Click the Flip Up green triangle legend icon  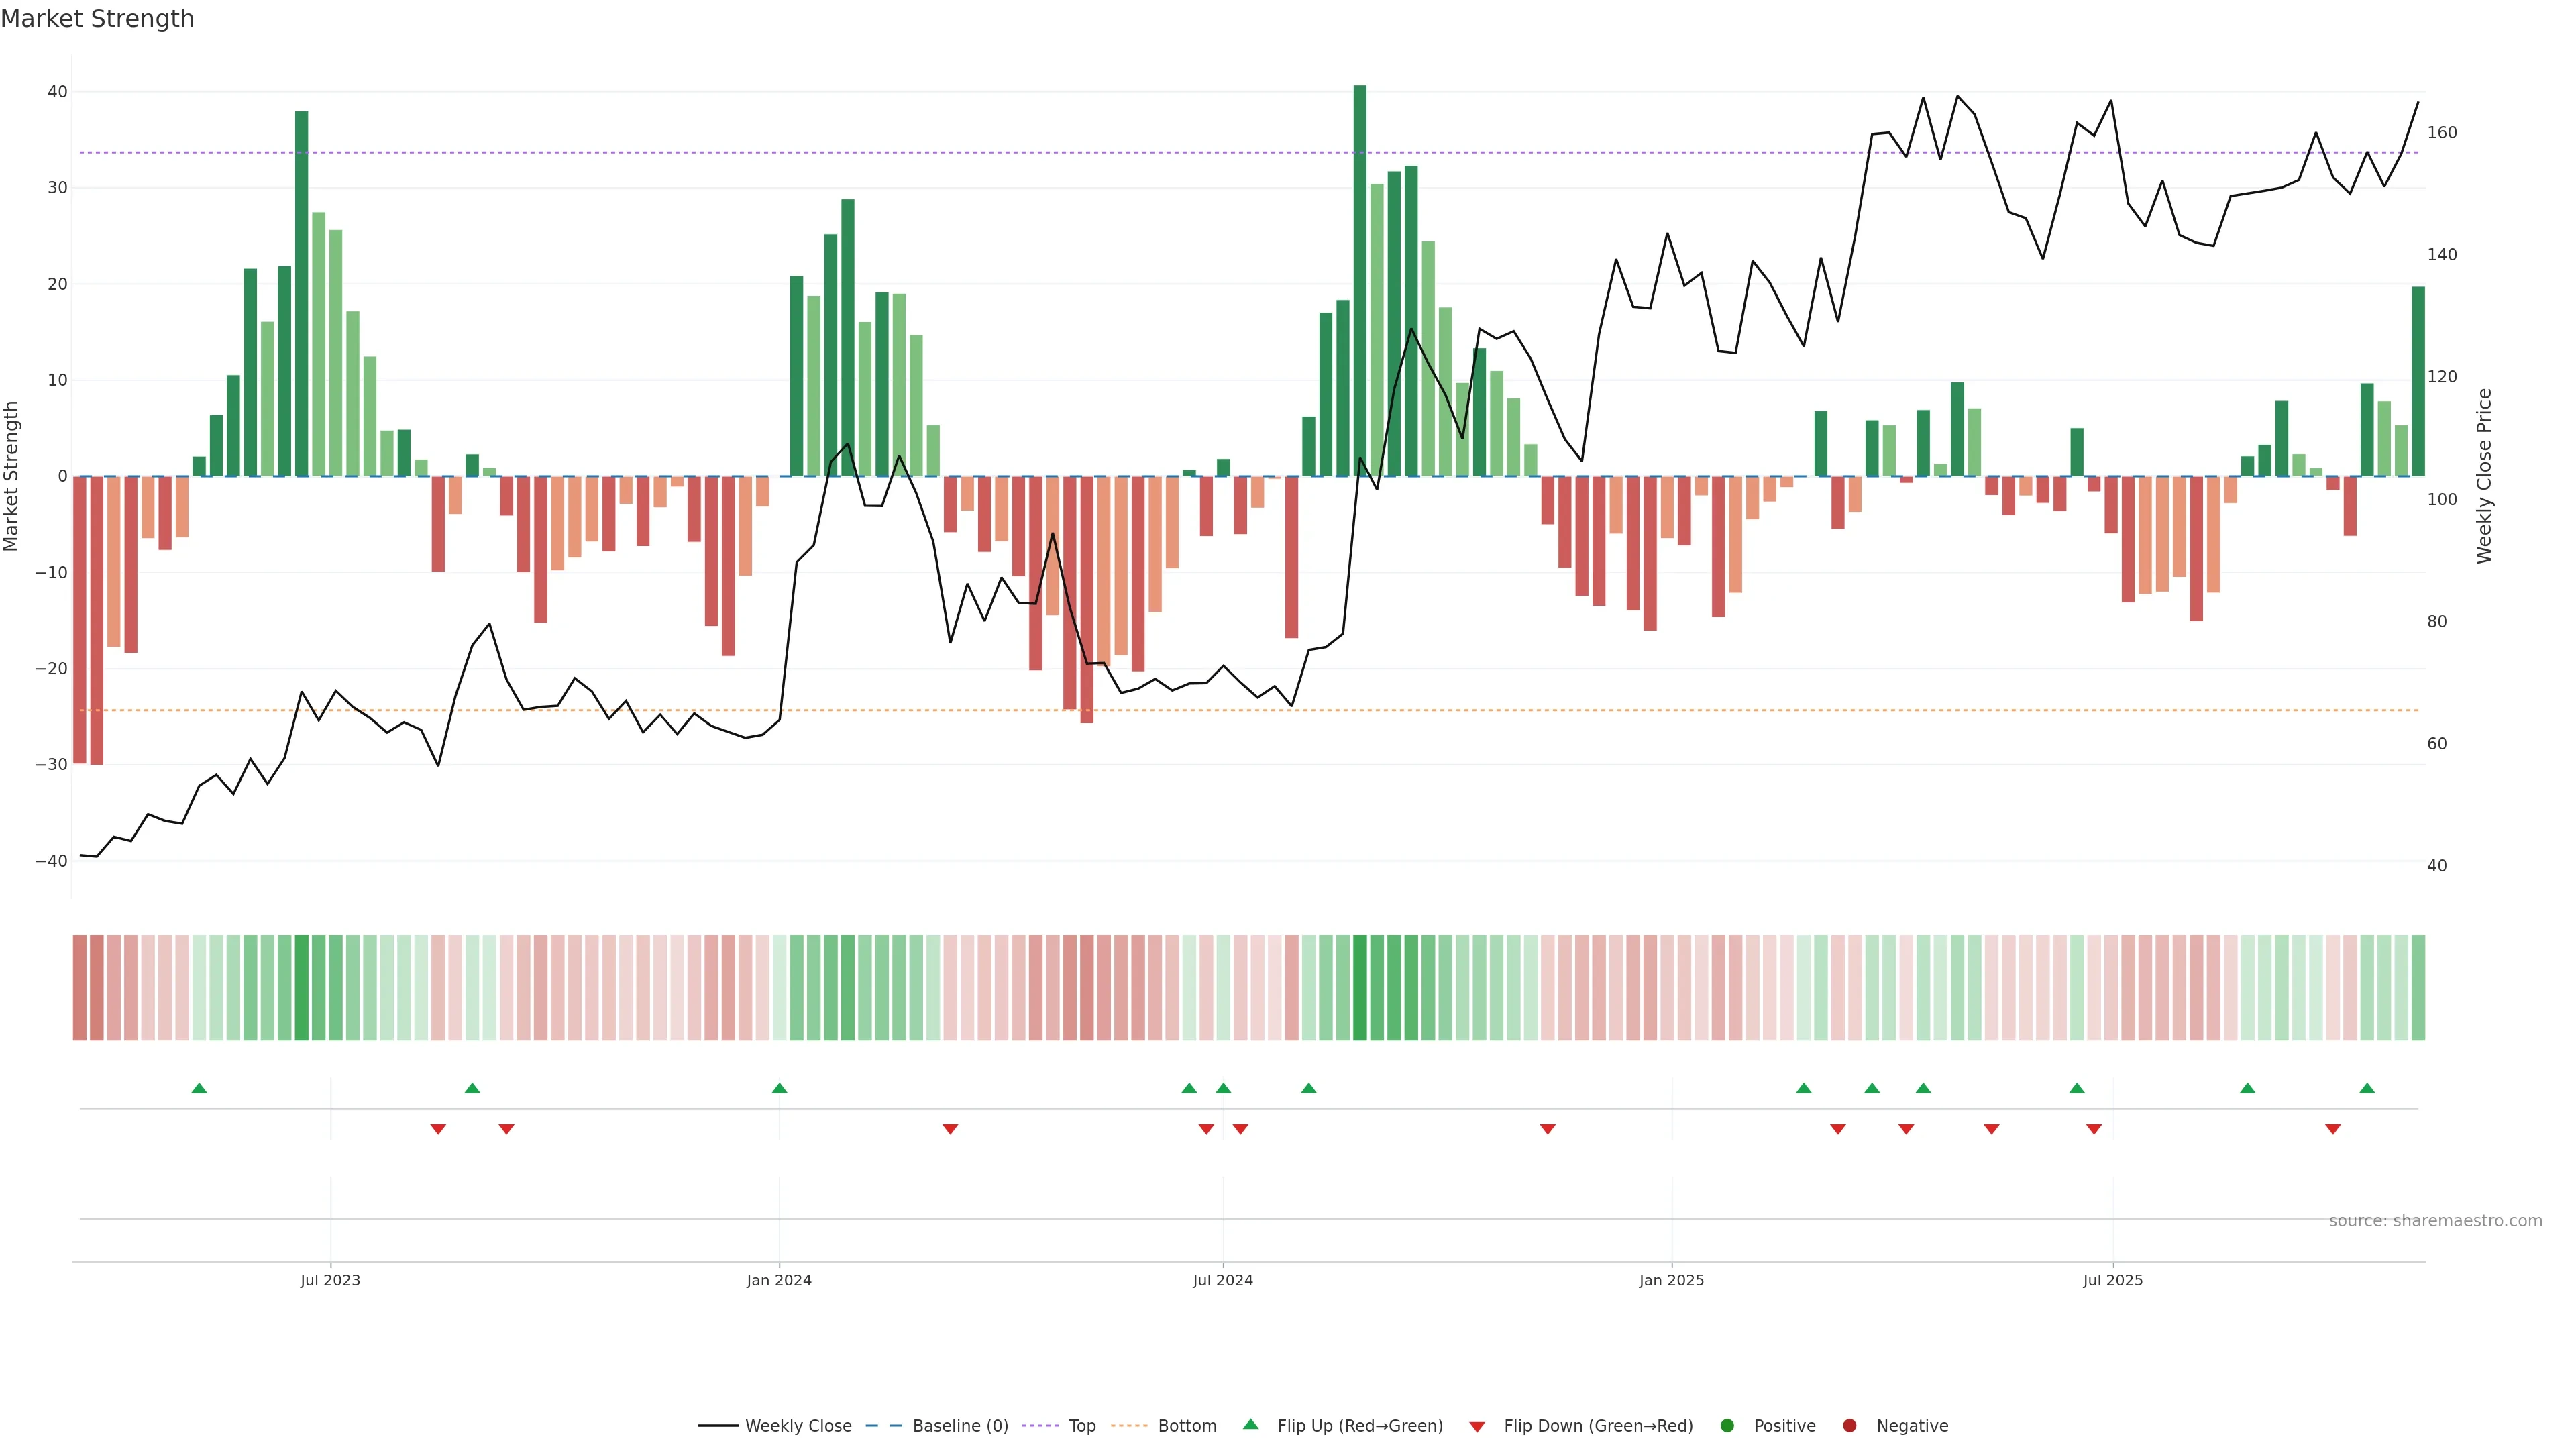point(1250,1424)
